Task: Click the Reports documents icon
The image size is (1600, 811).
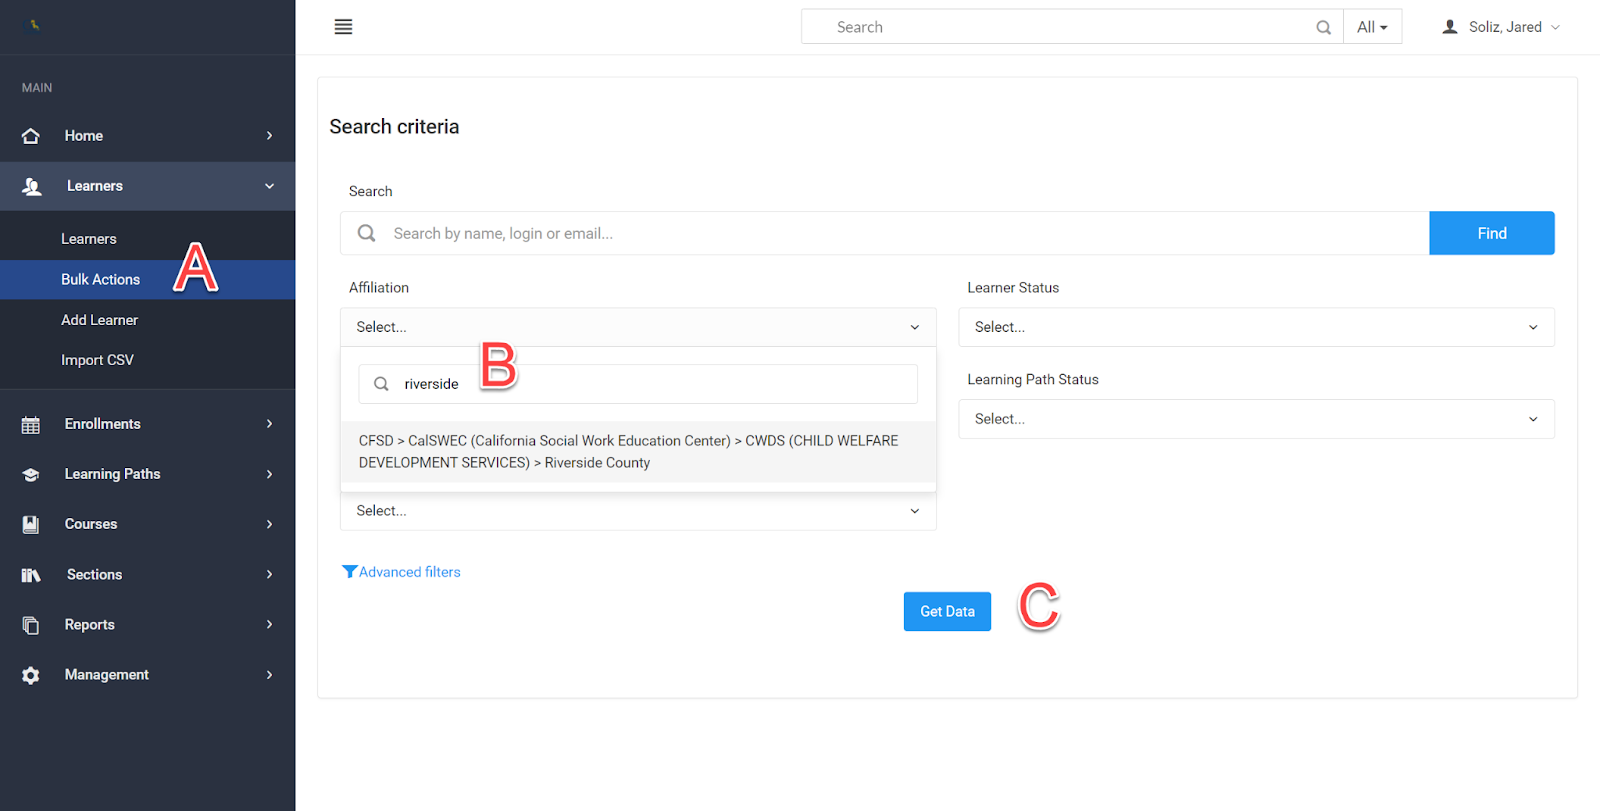Action: click(31, 625)
